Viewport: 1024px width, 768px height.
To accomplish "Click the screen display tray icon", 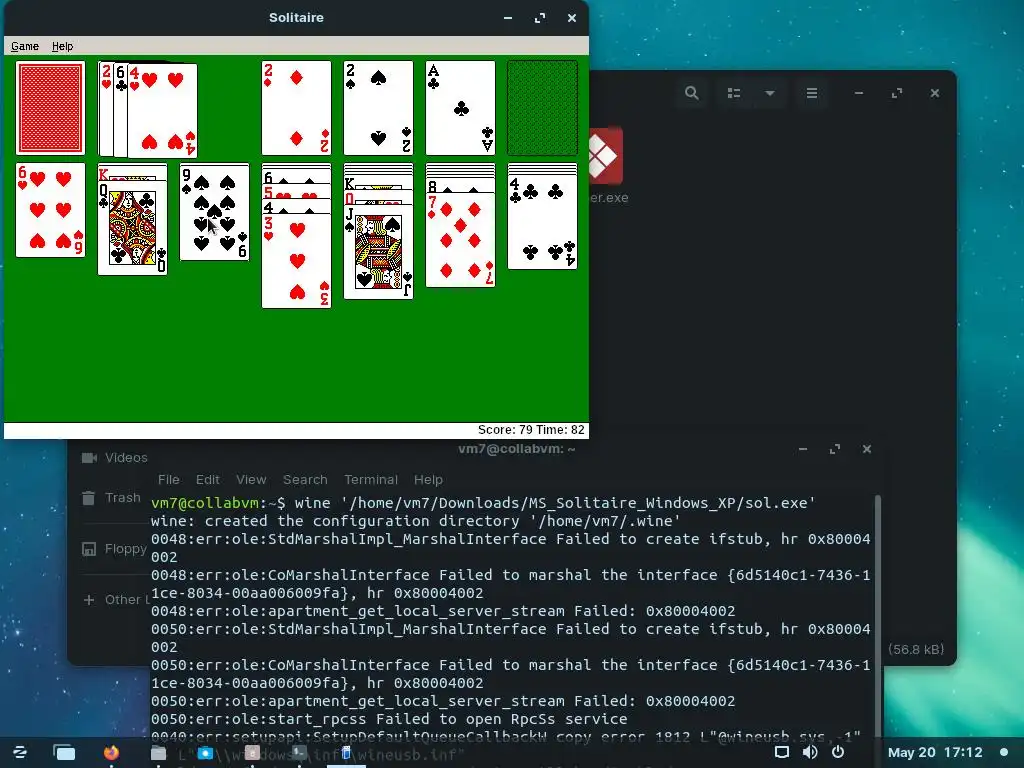I will [x=782, y=752].
